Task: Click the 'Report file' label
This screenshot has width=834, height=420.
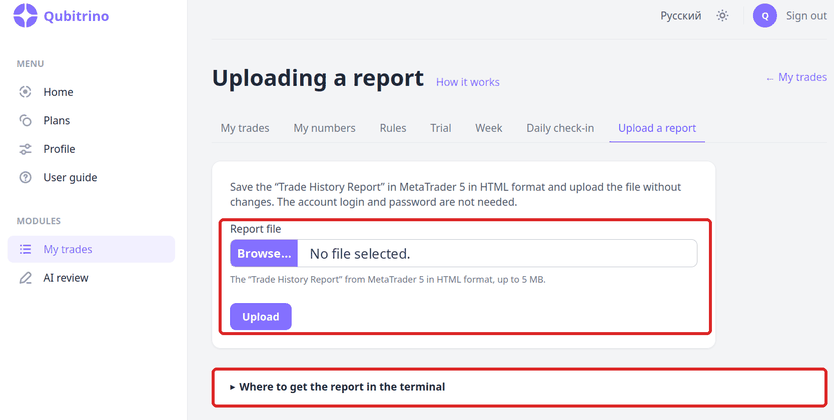Action: (255, 229)
